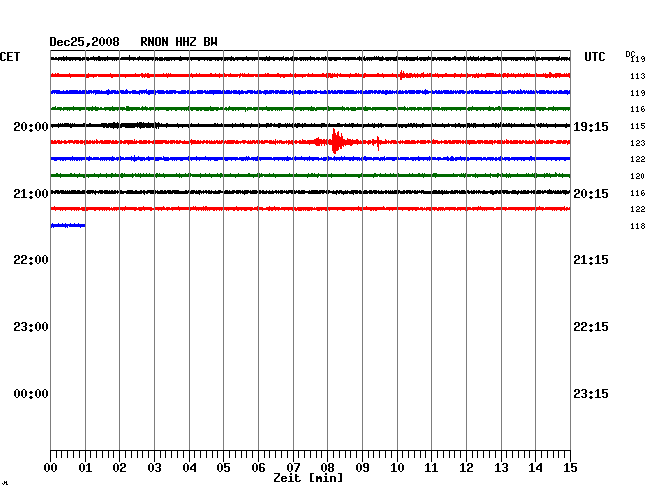
Task: Click minute tick label 10
Action: point(397,468)
